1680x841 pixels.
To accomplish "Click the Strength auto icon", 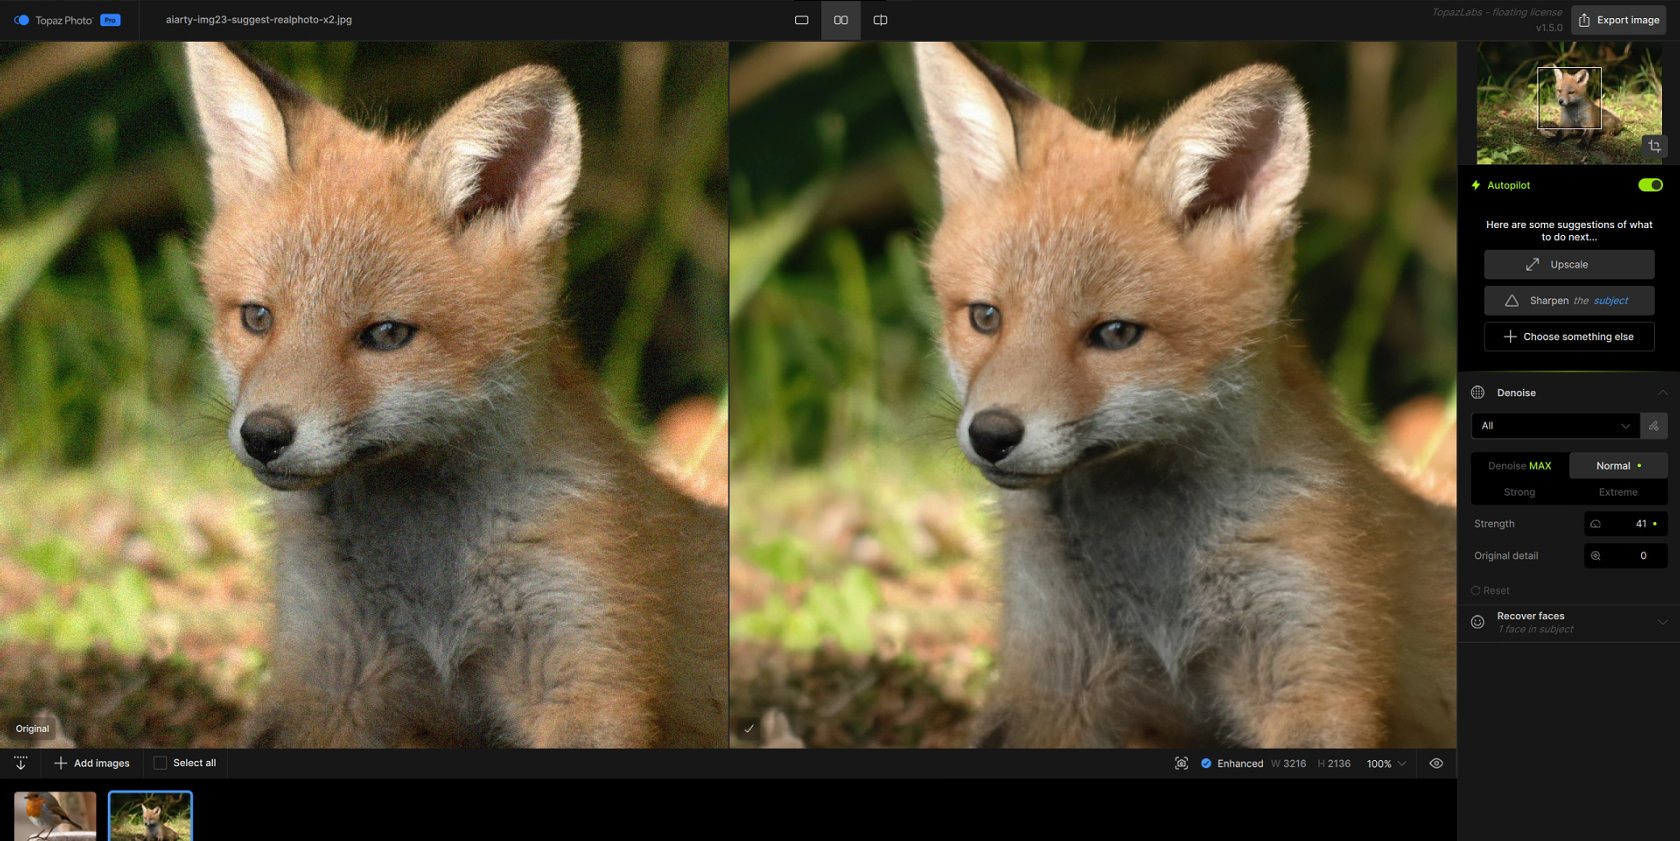I will (1596, 524).
